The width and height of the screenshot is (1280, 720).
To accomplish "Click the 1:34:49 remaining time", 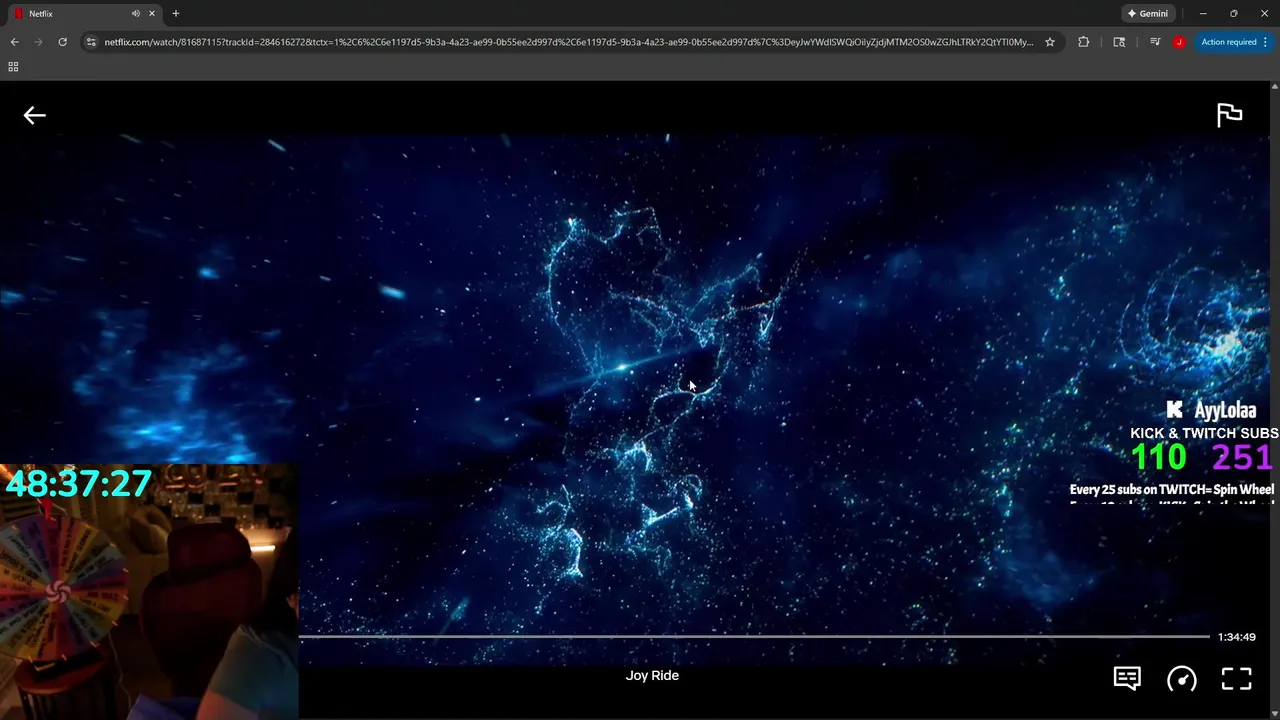I will [x=1236, y=637].
